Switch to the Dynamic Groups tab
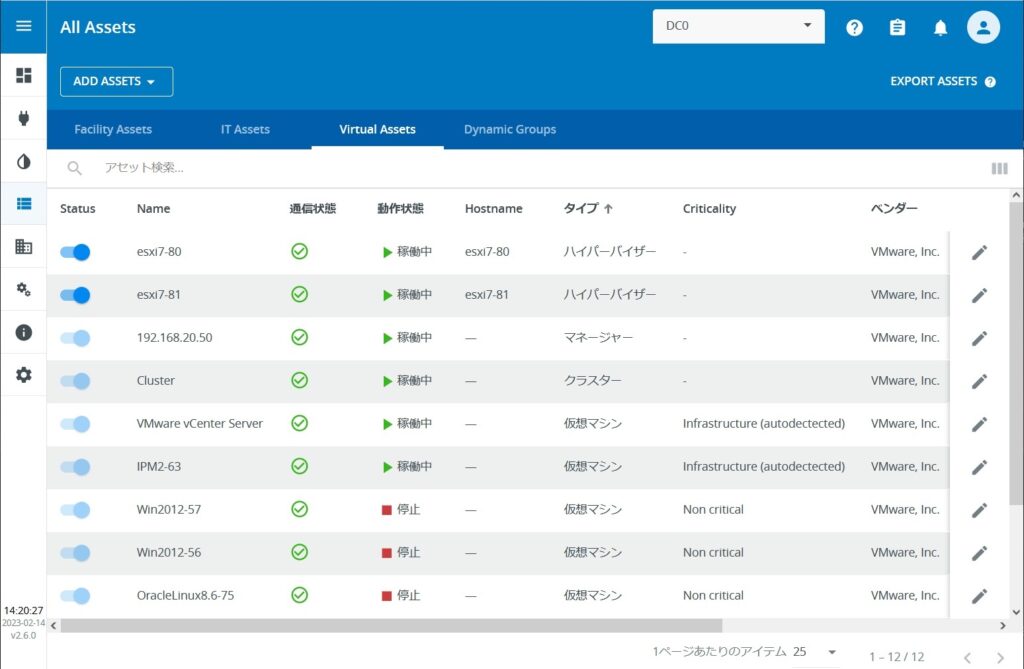 click(x=509, y=129)
